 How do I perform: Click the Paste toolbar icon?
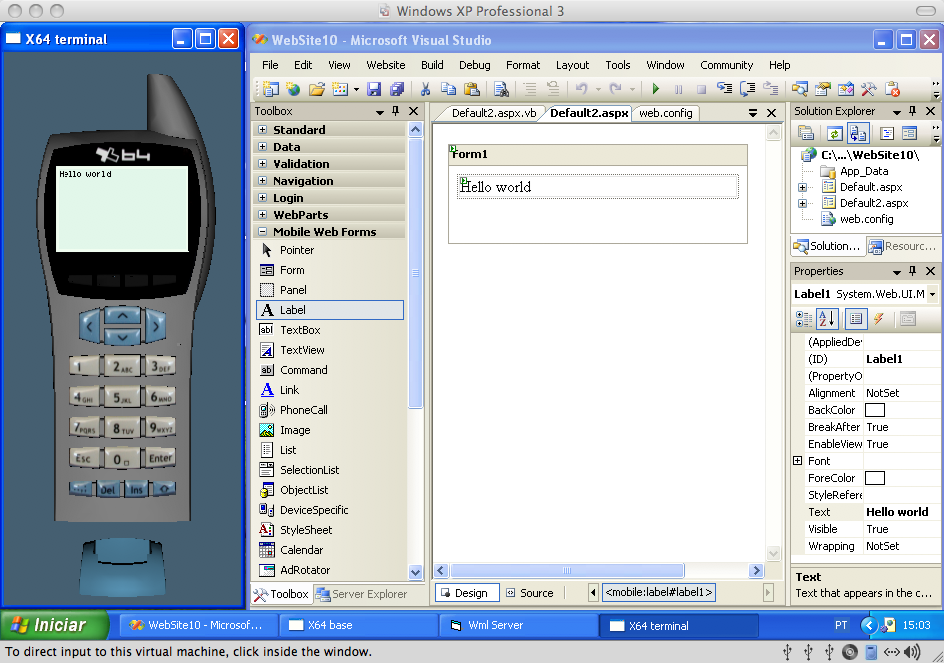471,89
